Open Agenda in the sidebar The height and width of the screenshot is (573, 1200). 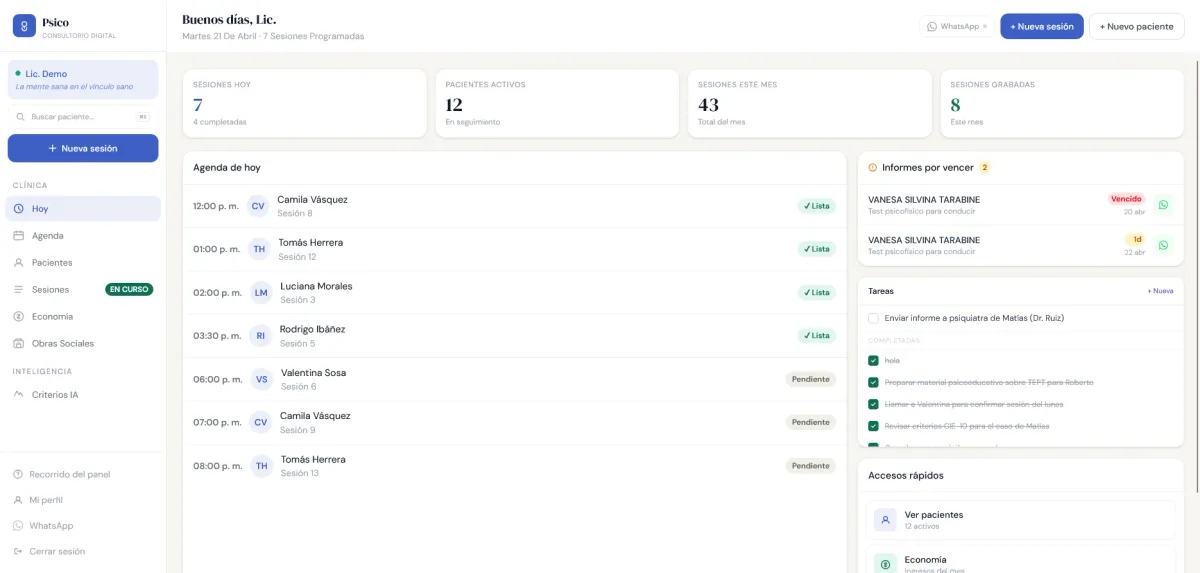[x=47, y=236]
